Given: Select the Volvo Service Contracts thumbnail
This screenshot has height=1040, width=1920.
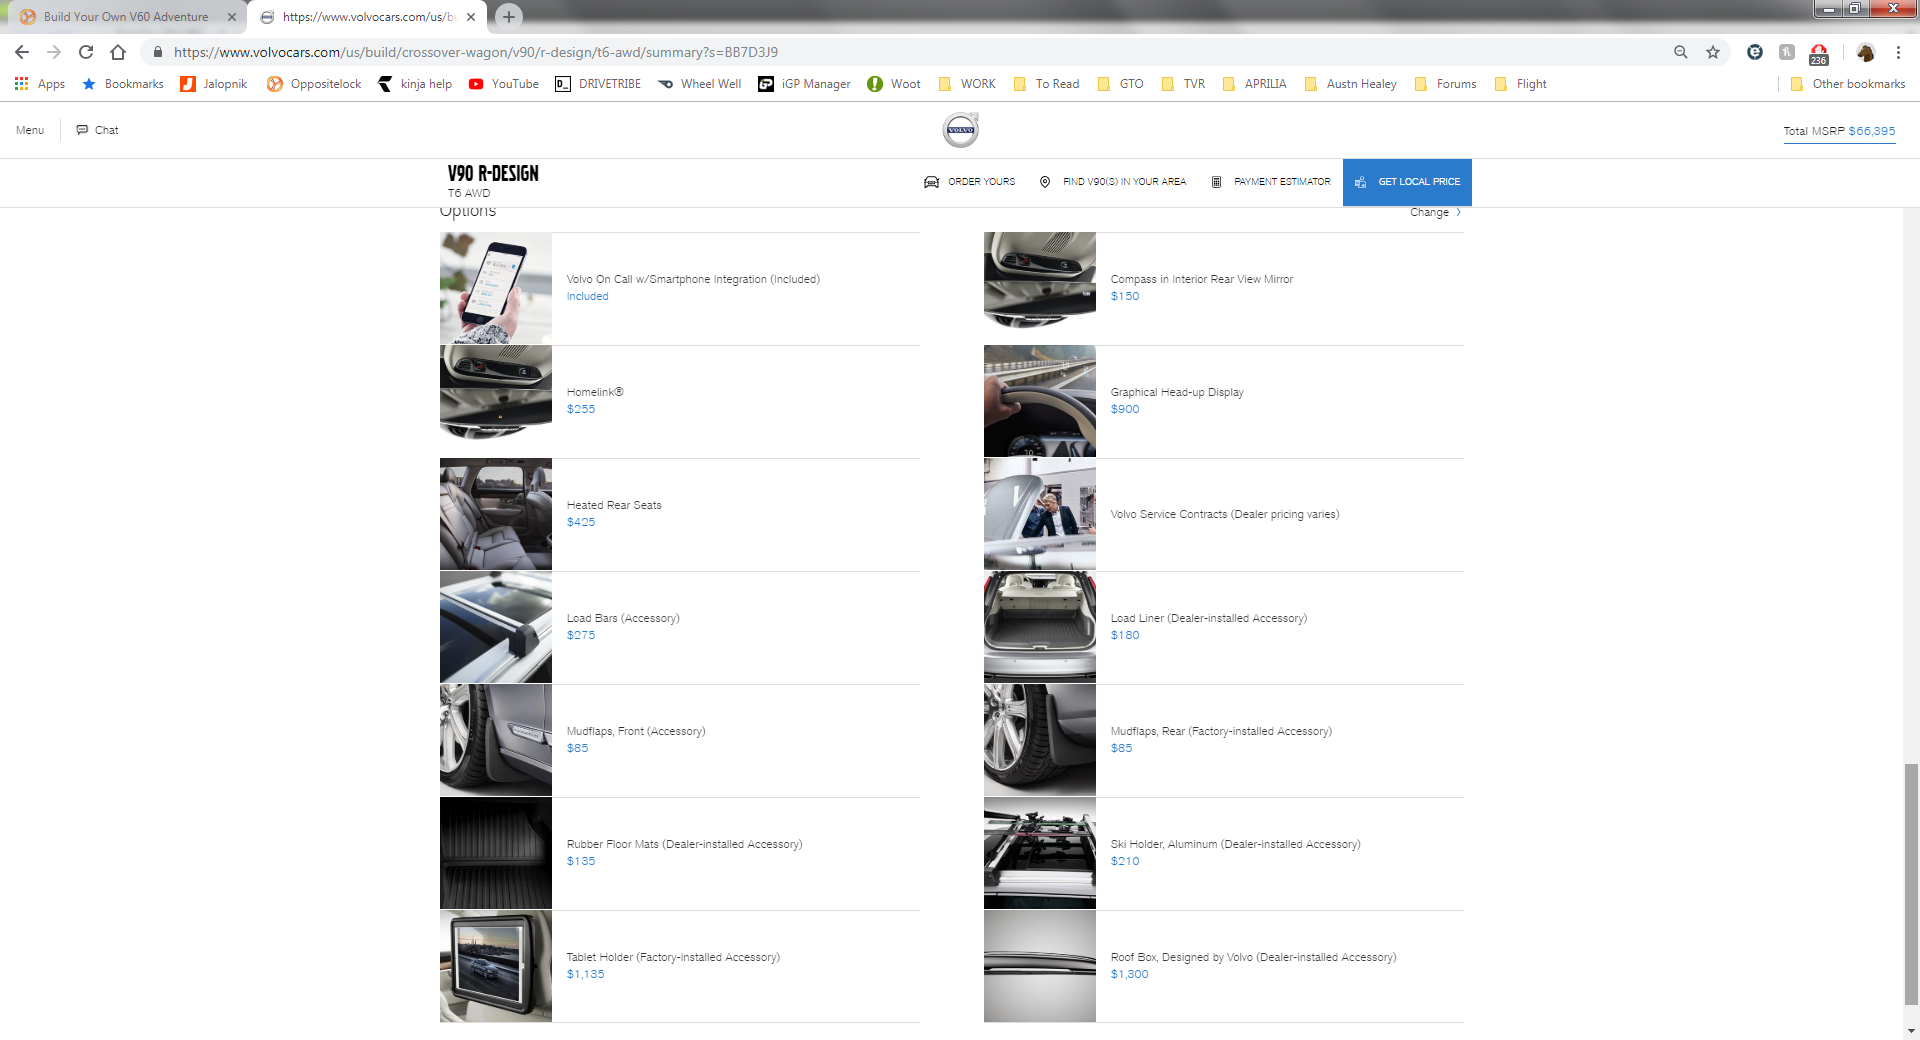Looking at the screenshot, I should [1040, 514].
